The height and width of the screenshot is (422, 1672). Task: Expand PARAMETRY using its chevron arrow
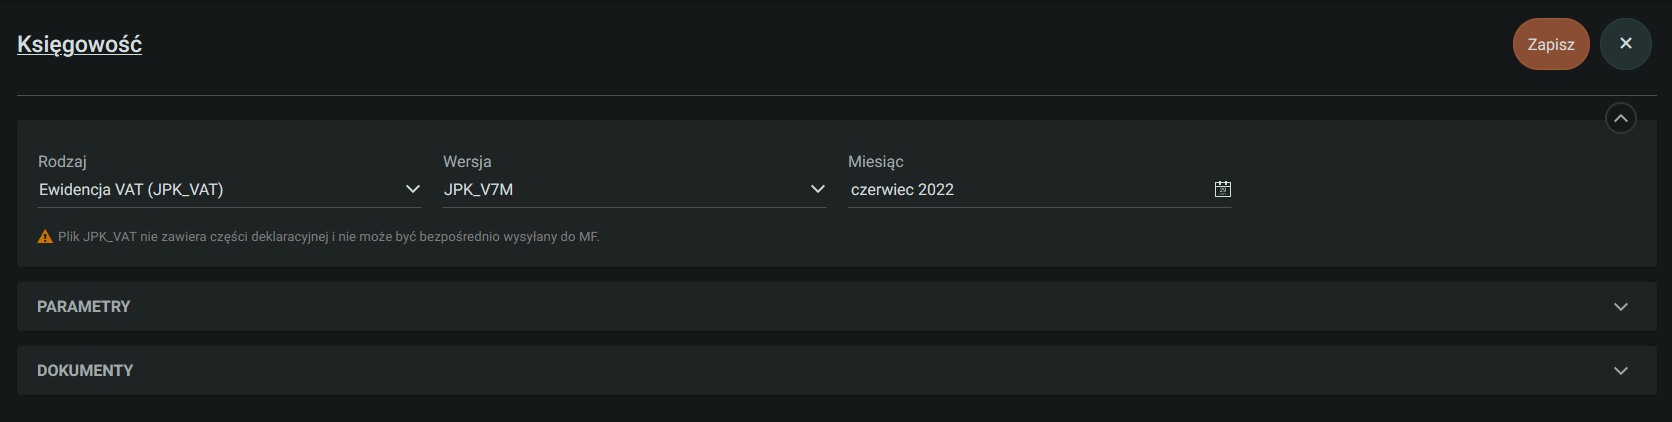click(x=1620, y=307)
